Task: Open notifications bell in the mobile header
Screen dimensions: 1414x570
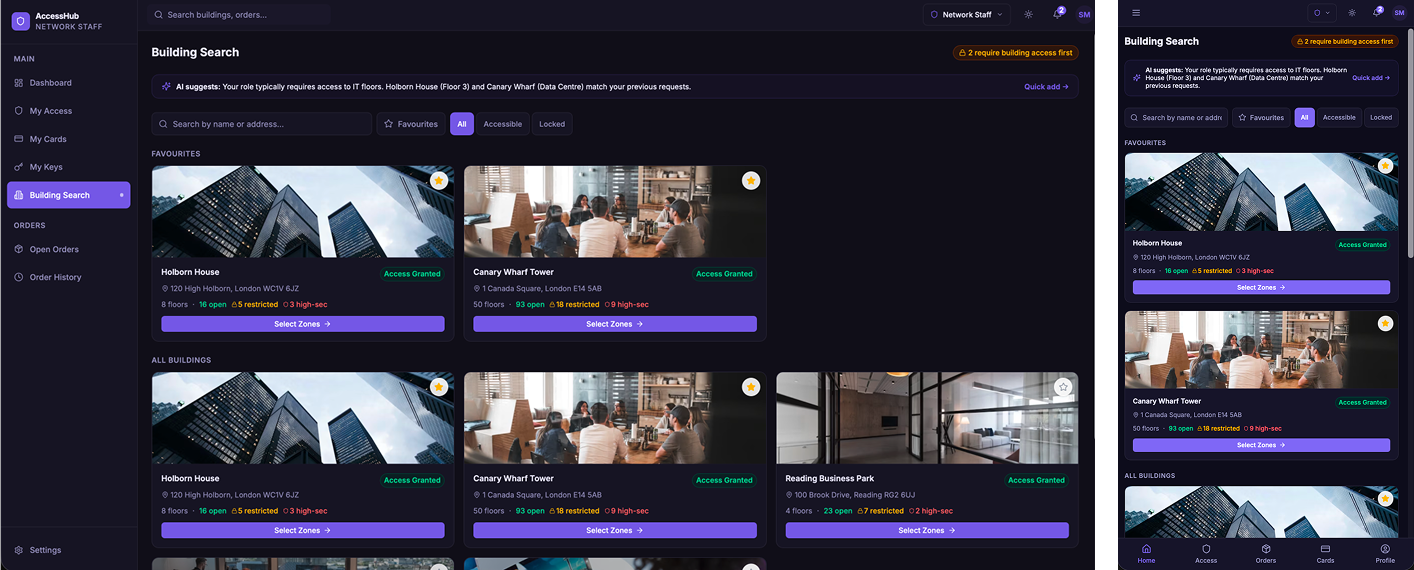Action: point(1378,13)
